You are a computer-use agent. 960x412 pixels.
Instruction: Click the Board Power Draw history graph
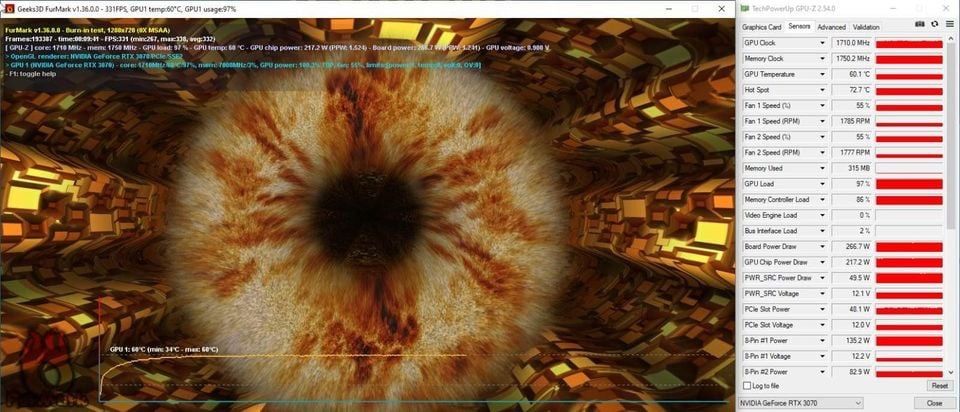coord(909,246)
